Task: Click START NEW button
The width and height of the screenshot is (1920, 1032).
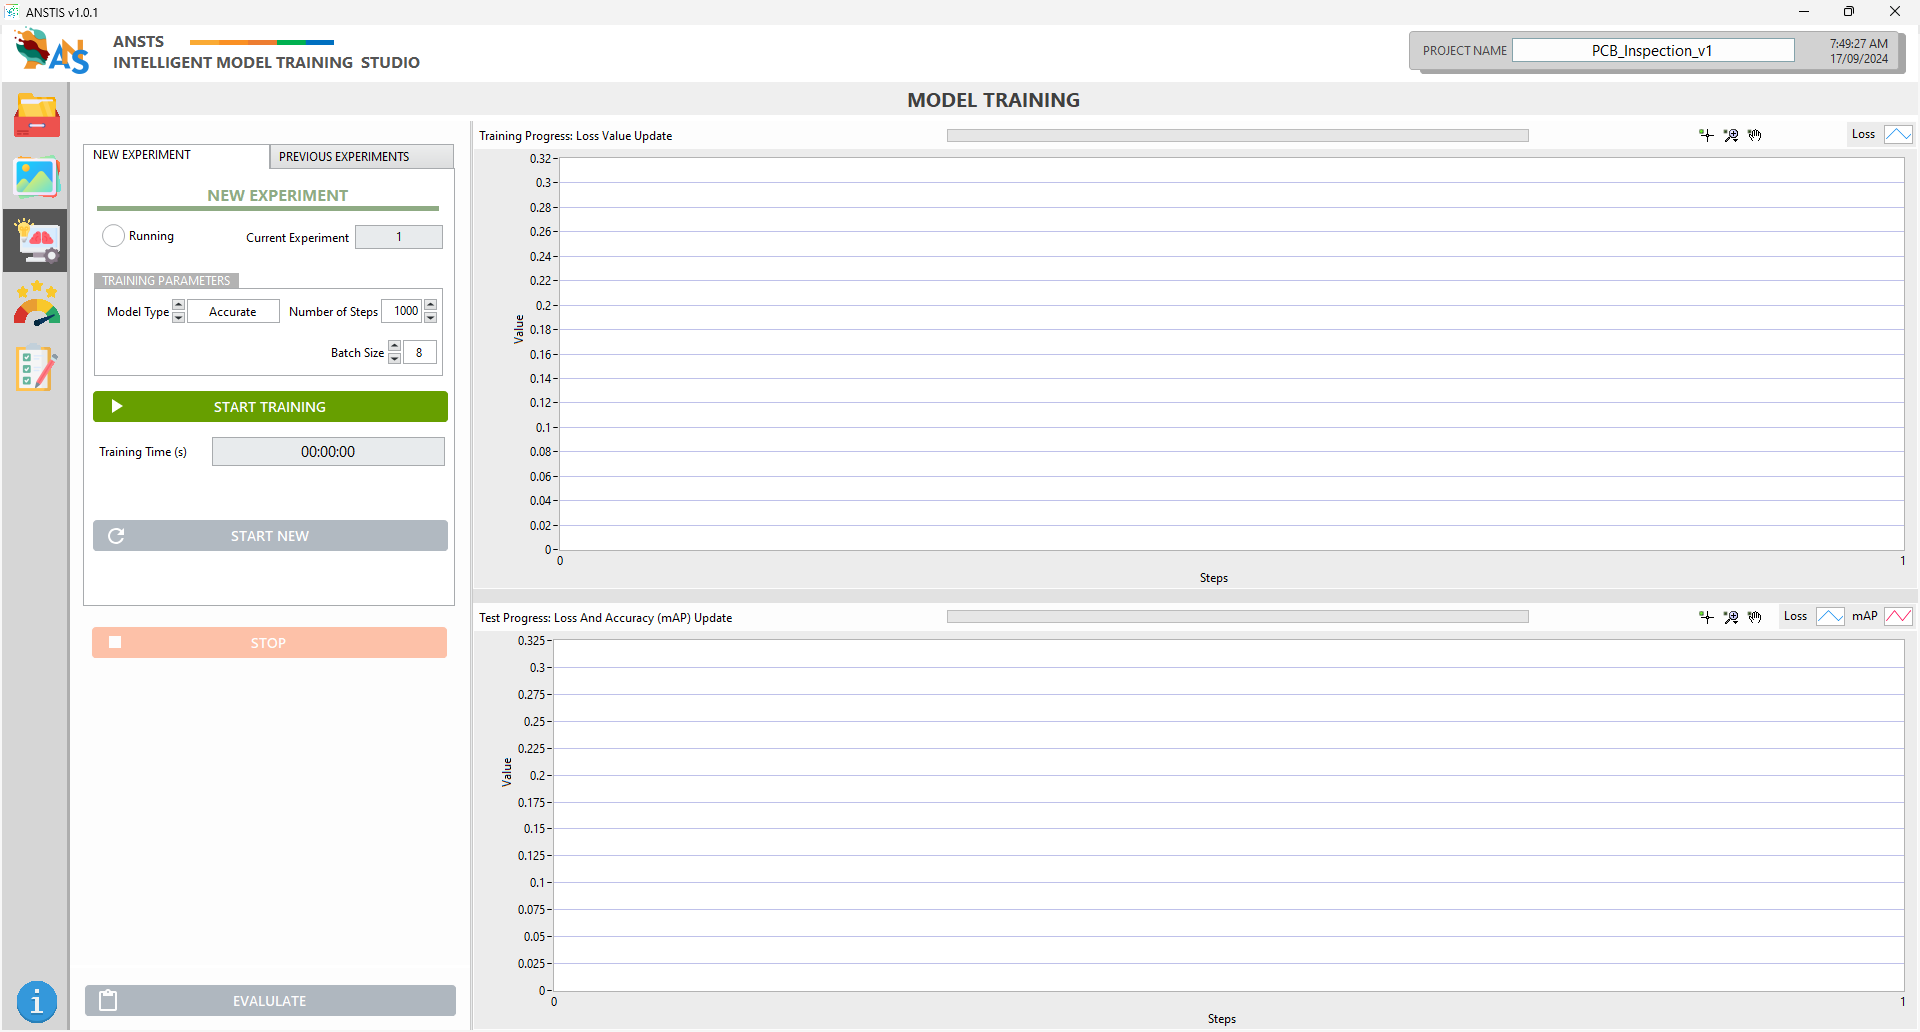Action: tap(270, 536)
